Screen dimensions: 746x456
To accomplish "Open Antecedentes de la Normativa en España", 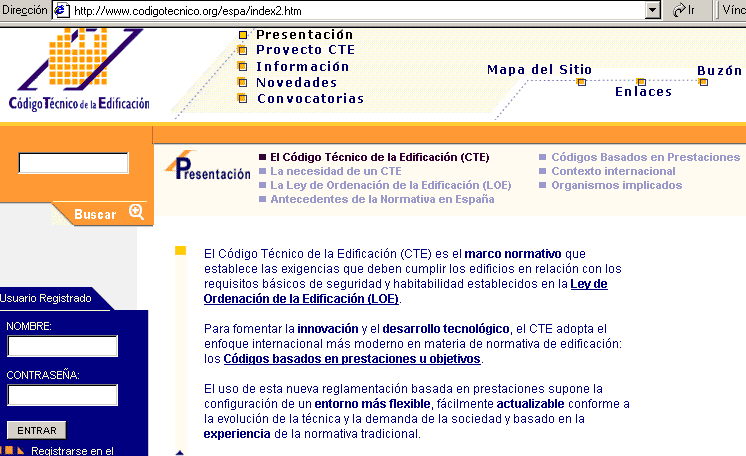I will click(x=382, y=199).
